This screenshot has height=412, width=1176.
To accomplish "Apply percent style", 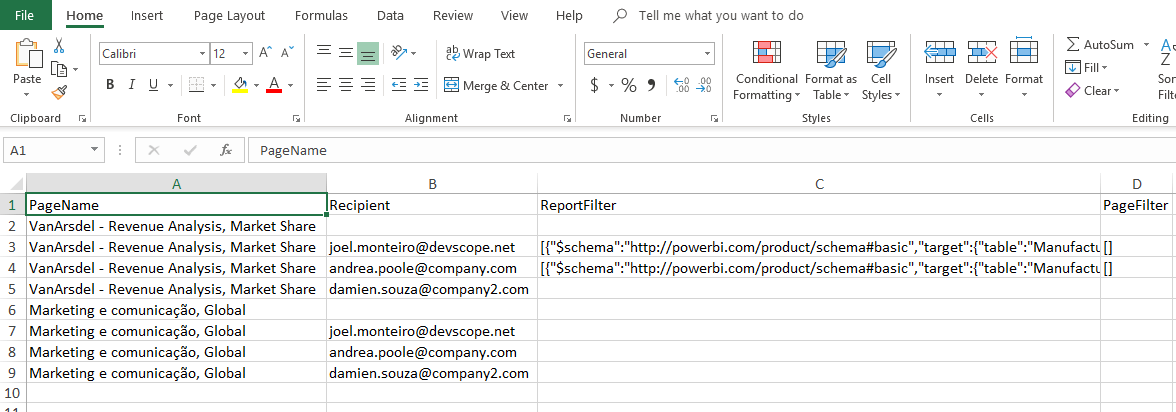I will [x=628, y=86].
